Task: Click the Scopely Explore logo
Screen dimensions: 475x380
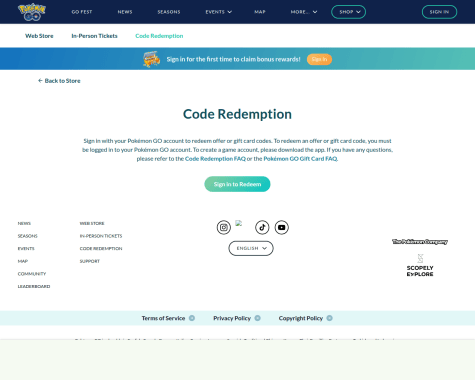Action: coord(420,265)
